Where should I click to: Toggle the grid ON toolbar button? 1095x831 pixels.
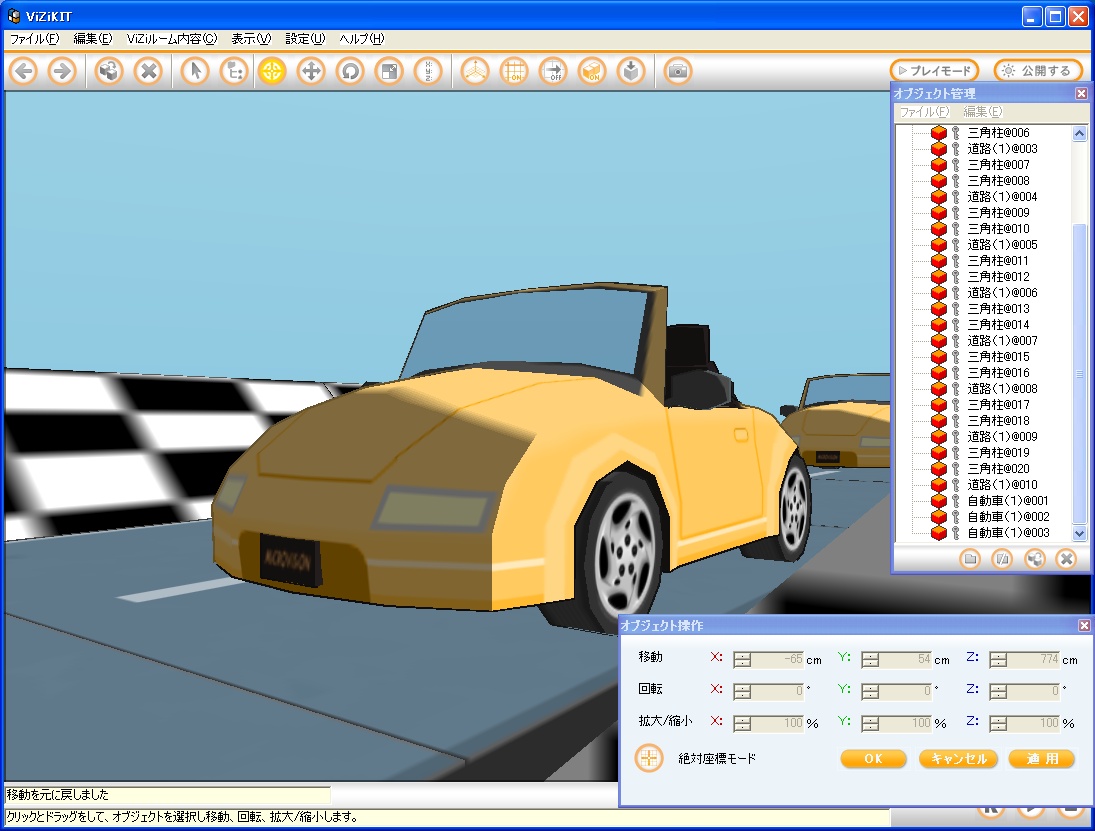click(x=514, y=71)
